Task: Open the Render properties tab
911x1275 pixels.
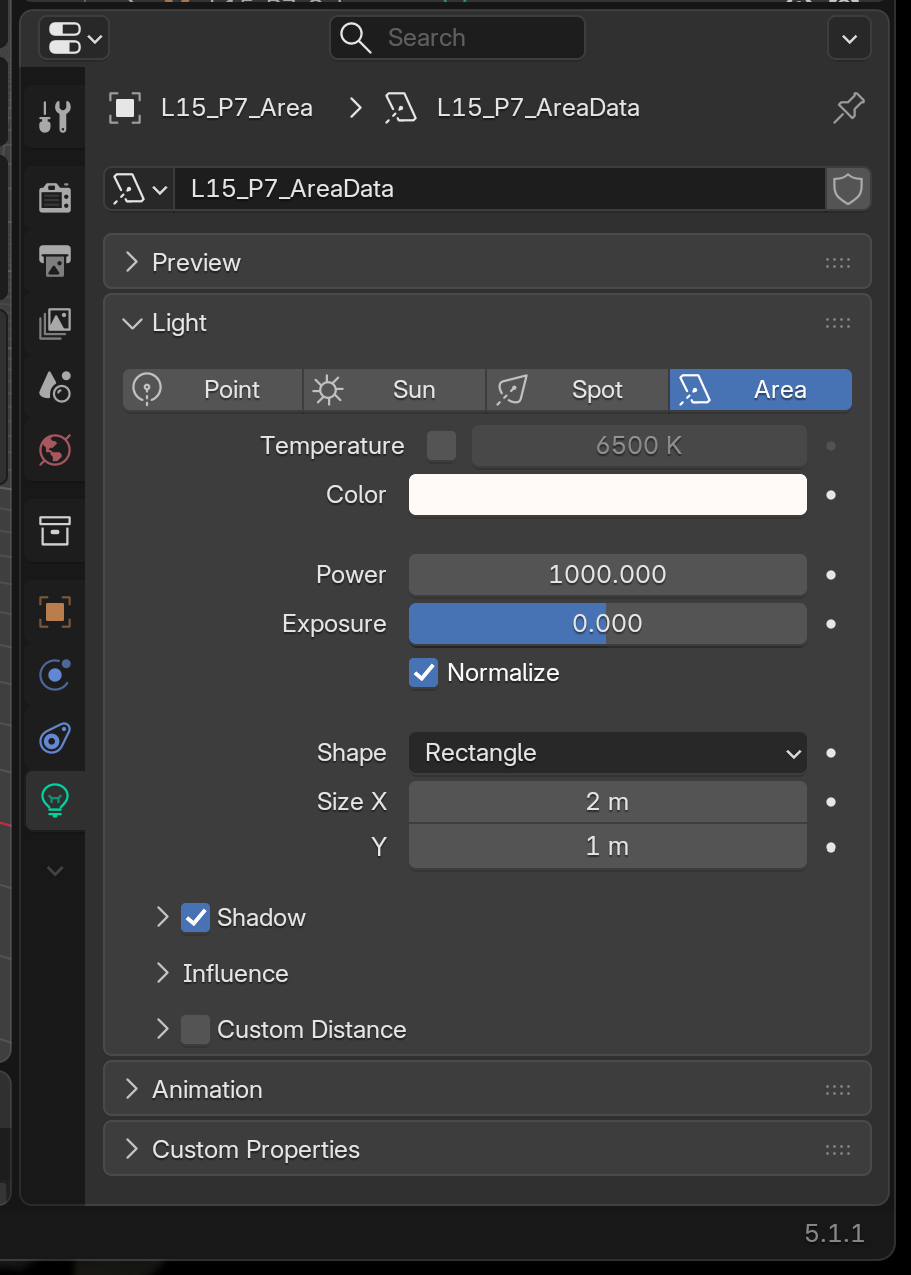Action: [x=54, y=198]
